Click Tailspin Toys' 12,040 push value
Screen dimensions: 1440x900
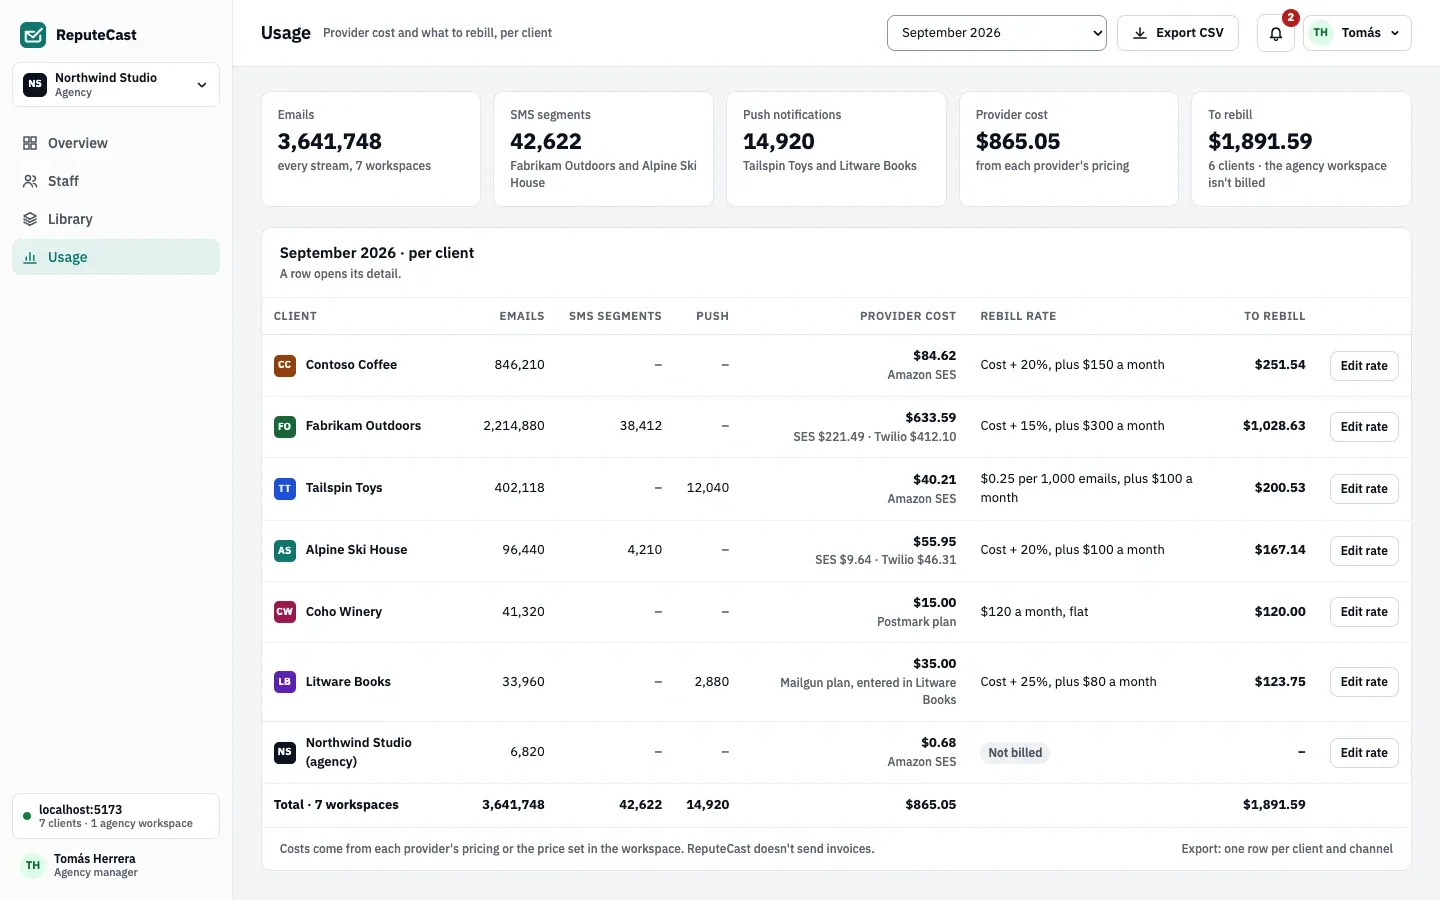pos(708,488)
